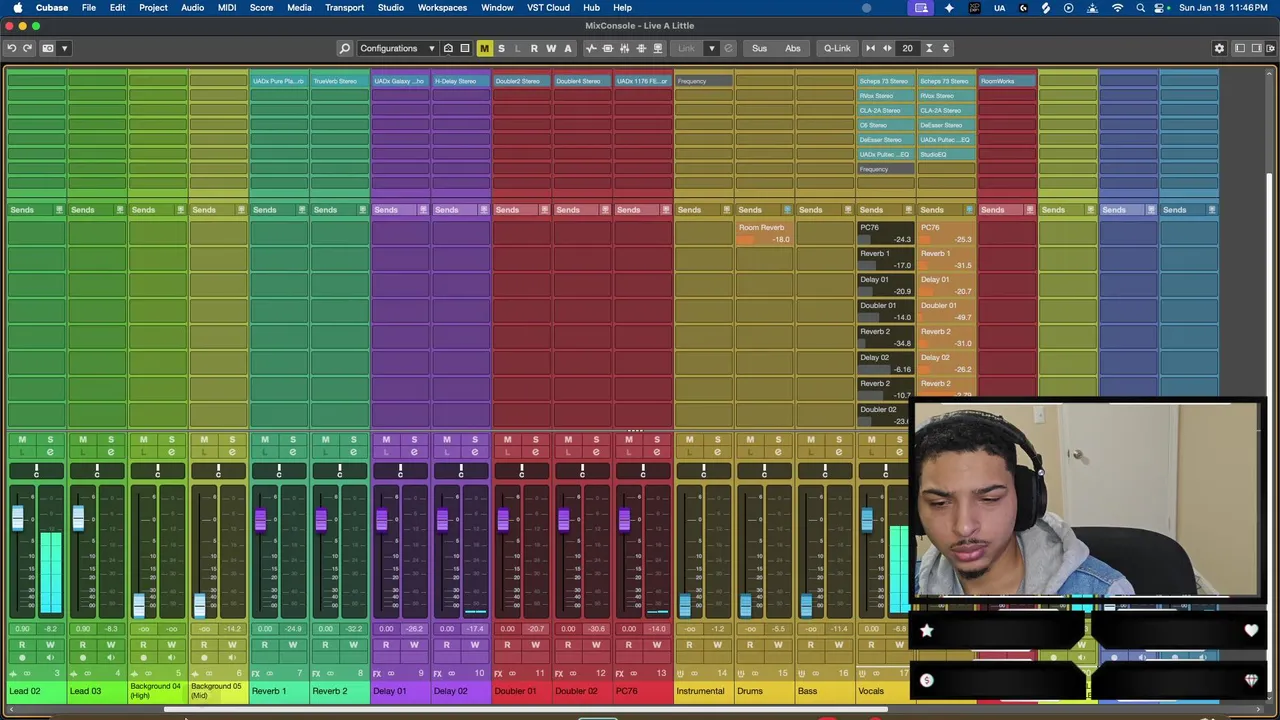Open the Project menu
This screenshot has height=720, width=1280.
click(153, 8)
